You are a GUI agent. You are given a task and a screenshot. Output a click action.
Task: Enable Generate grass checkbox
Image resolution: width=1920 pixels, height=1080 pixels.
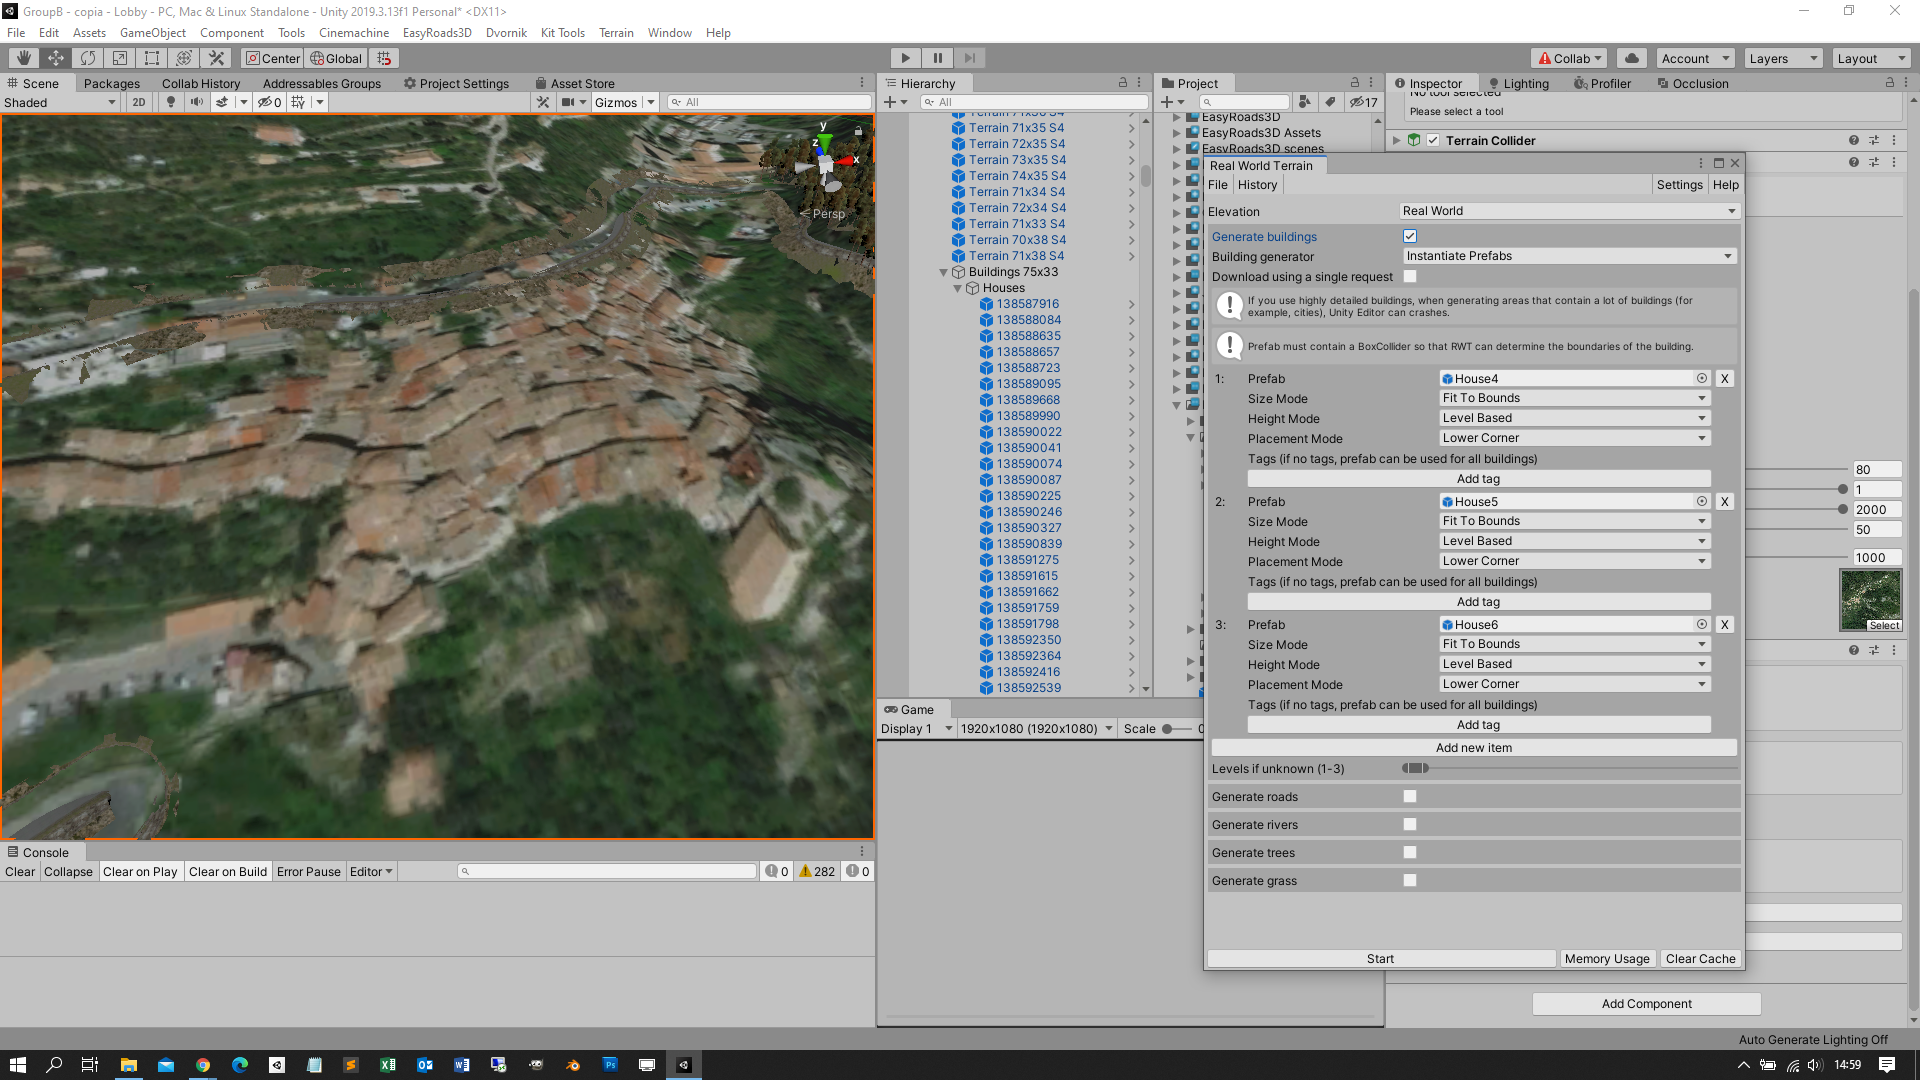(1410, 881)
